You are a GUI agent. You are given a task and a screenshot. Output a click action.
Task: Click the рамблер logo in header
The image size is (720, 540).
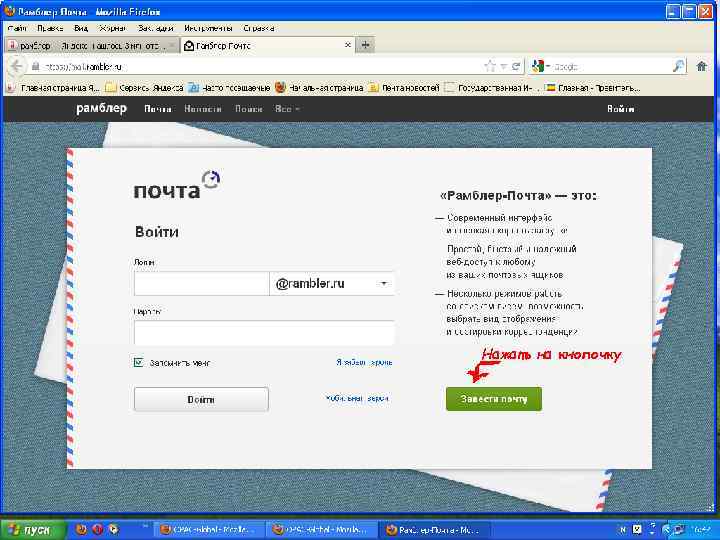click(101, 108)
